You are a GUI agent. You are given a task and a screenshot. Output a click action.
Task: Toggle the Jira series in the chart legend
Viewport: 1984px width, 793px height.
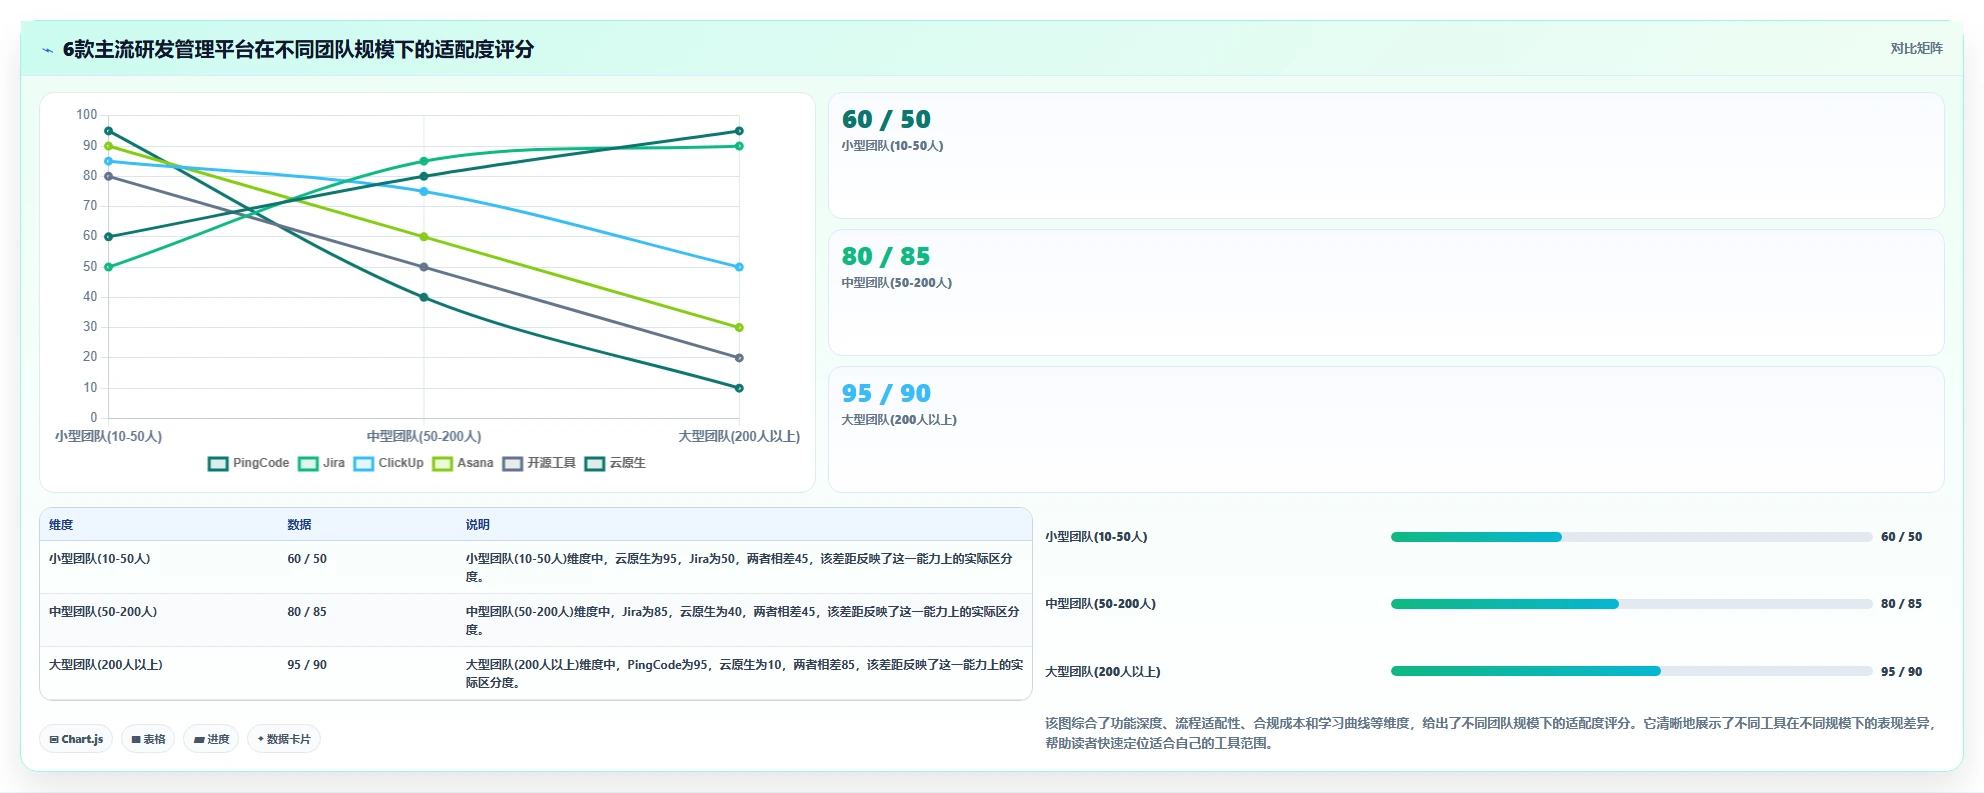(322, 463)
